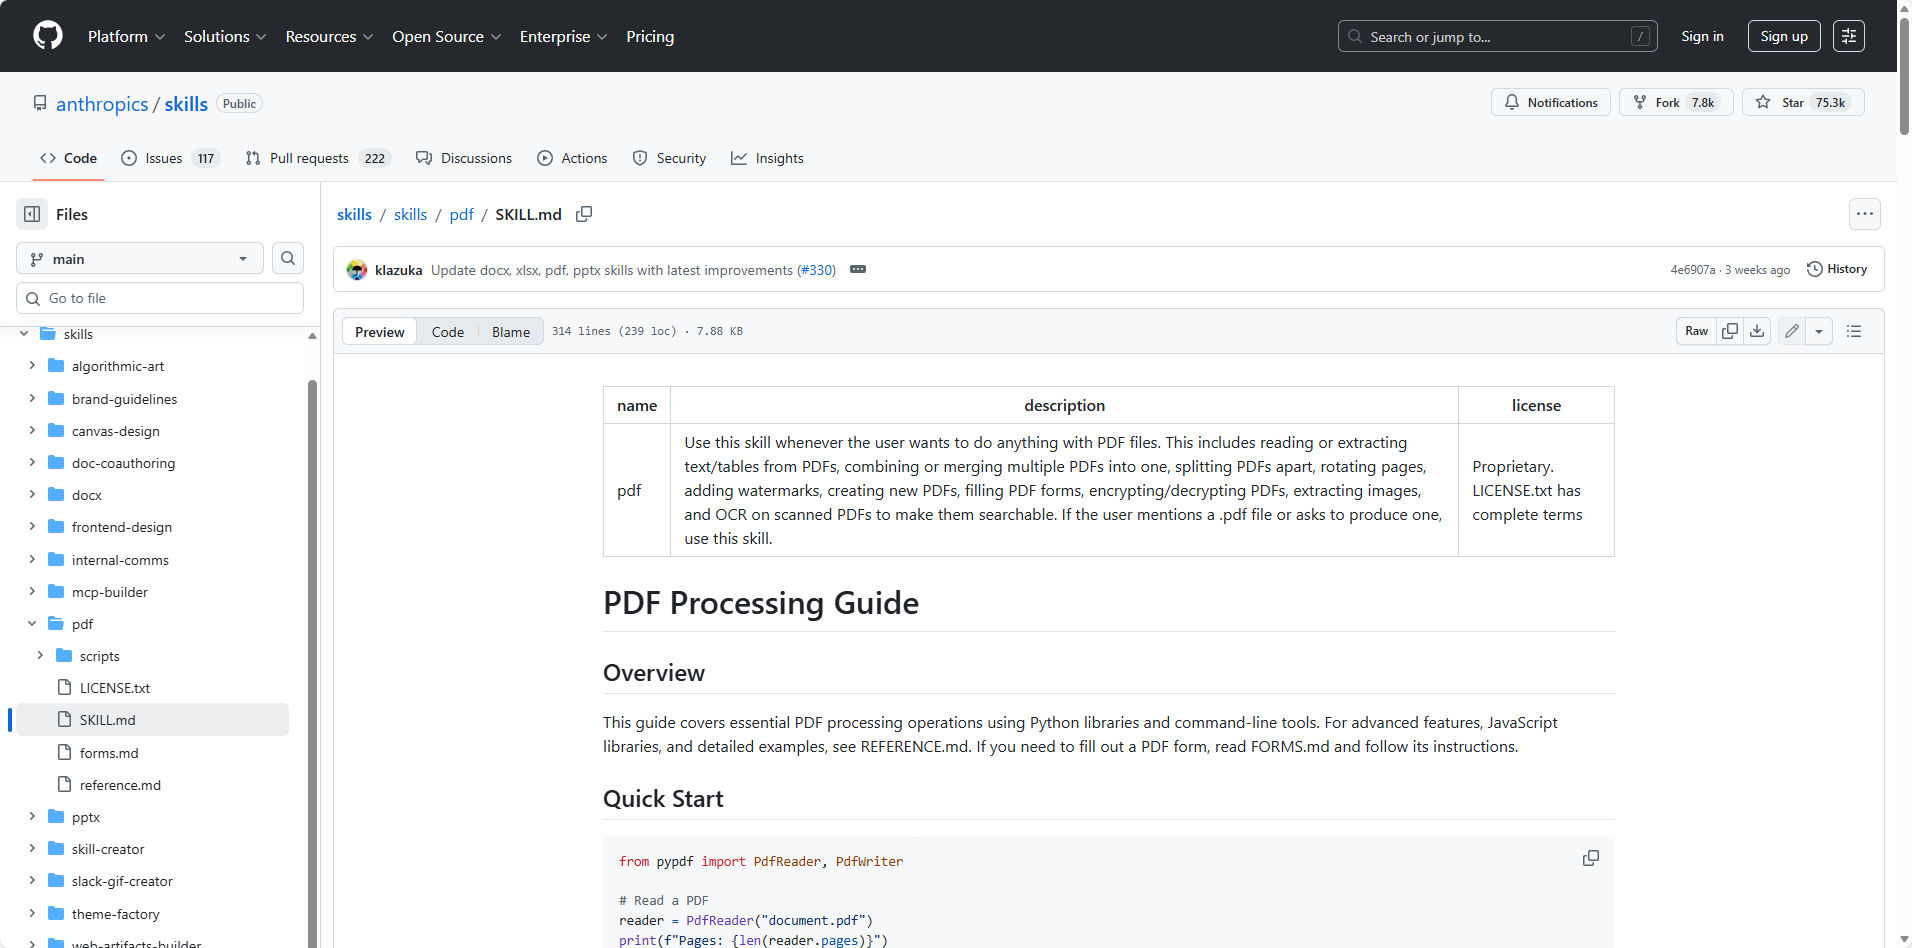Open the document outline icon

pyautogui.click(x=1854, y=331)
